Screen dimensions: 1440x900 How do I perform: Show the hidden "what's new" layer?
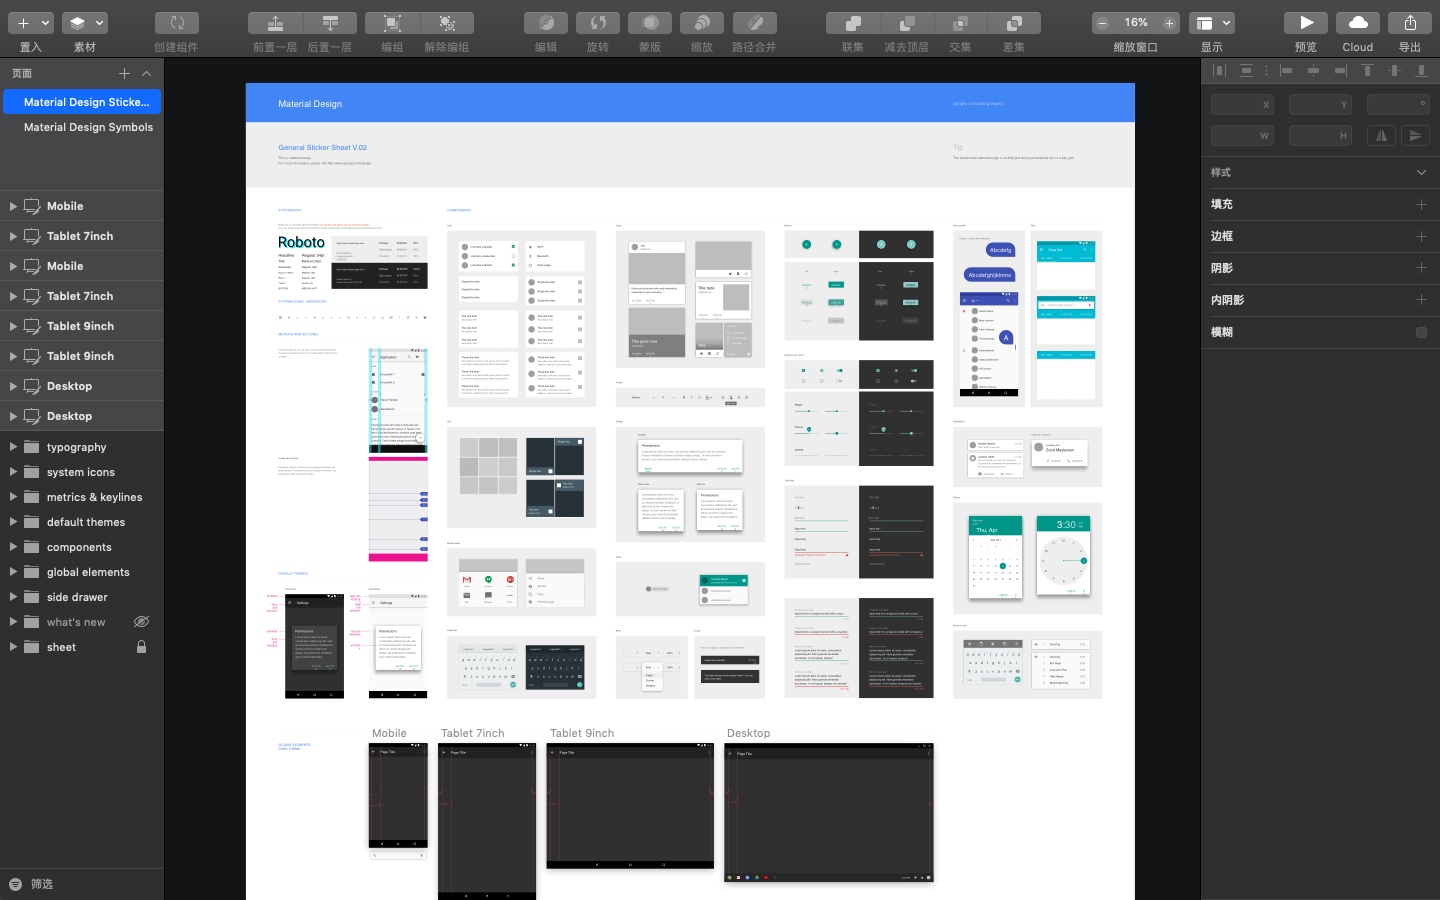click(x=141, y=622)
